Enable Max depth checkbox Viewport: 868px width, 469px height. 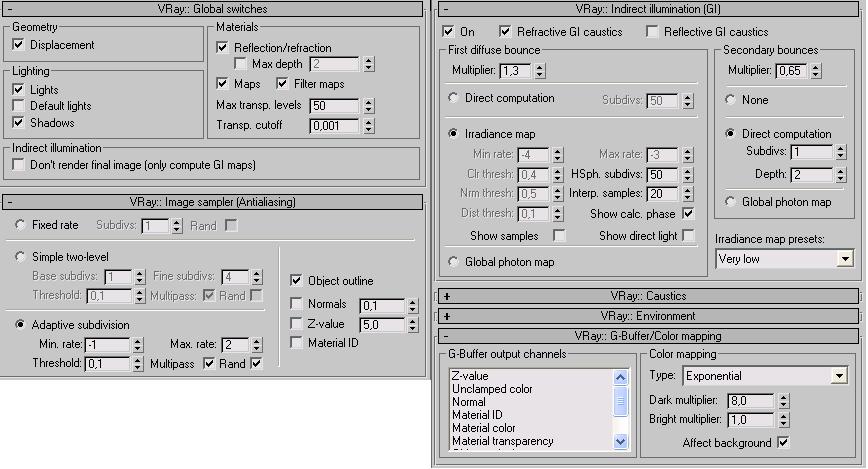[x=240, y=64]
